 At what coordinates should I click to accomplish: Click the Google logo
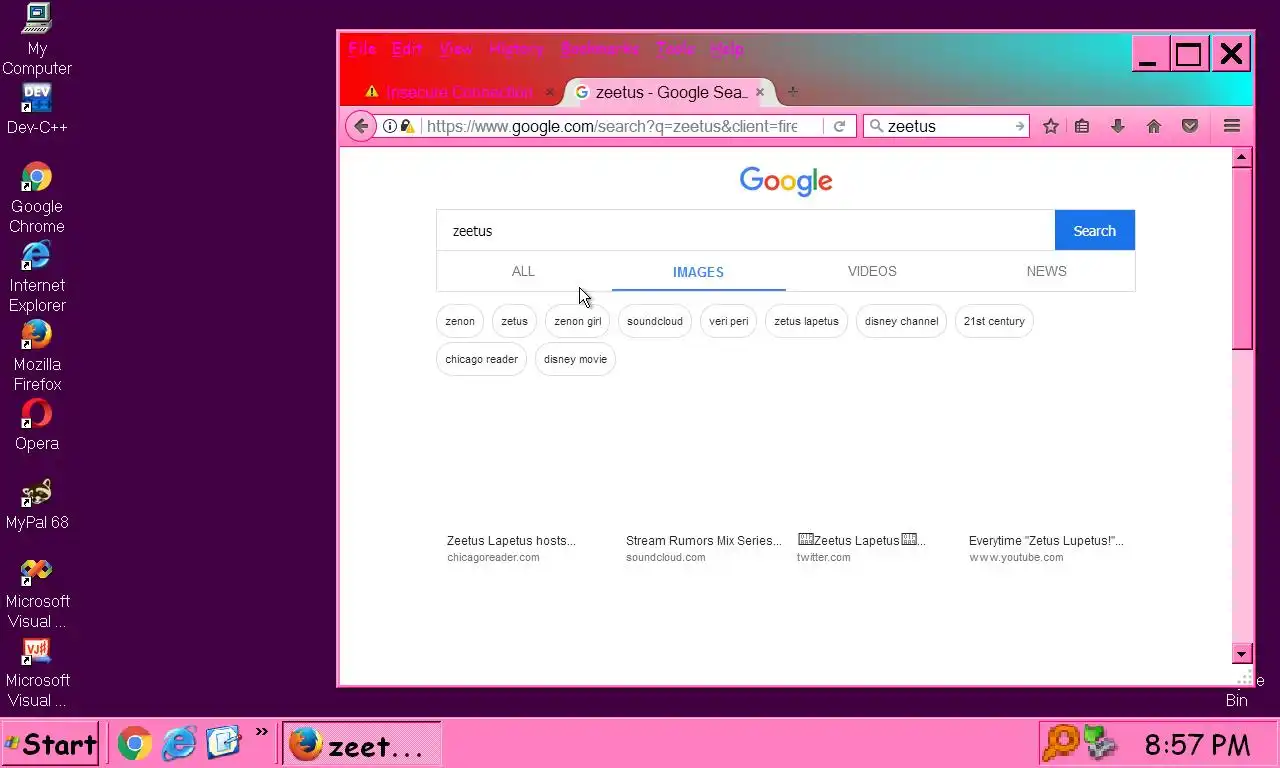786,181
